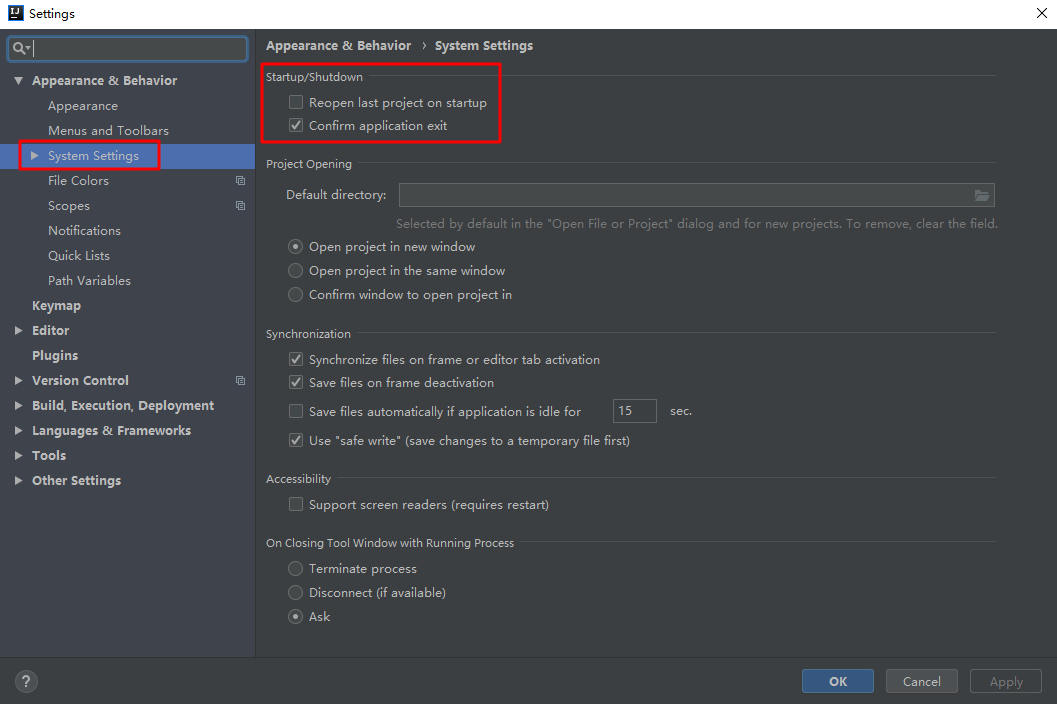
Task: Click the Apply button
Action: pyautogui.click(x=1006, y=681)
